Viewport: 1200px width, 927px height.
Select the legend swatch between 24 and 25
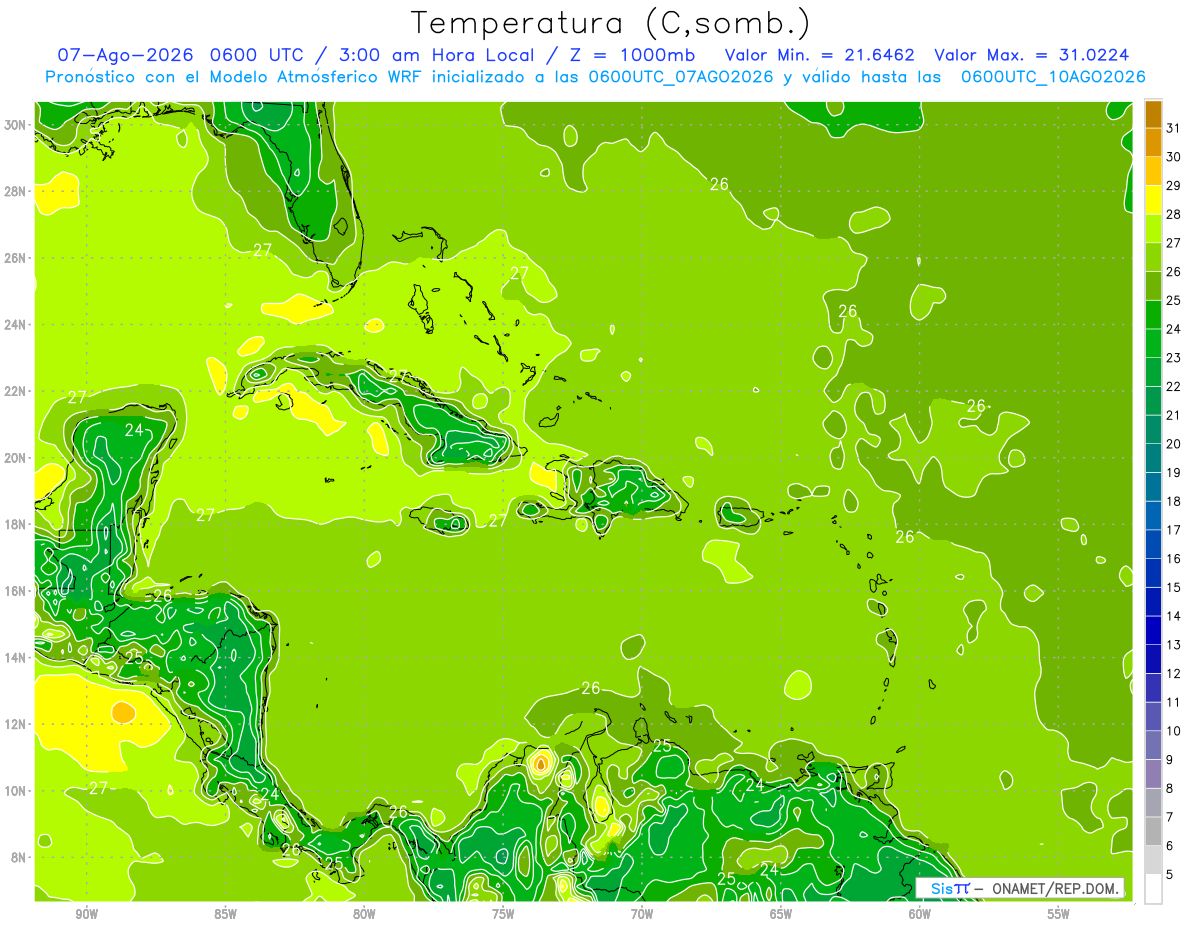click(1153, 315)
